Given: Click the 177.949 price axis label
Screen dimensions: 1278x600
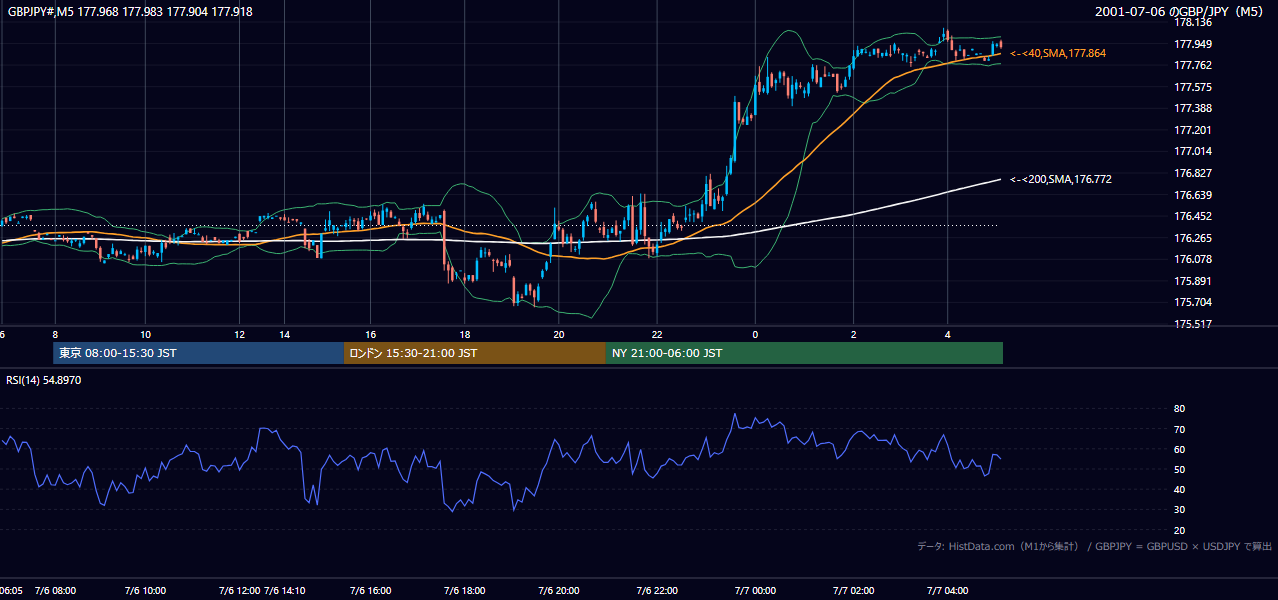Looking at the screenshot, I should coord(1193,44).
